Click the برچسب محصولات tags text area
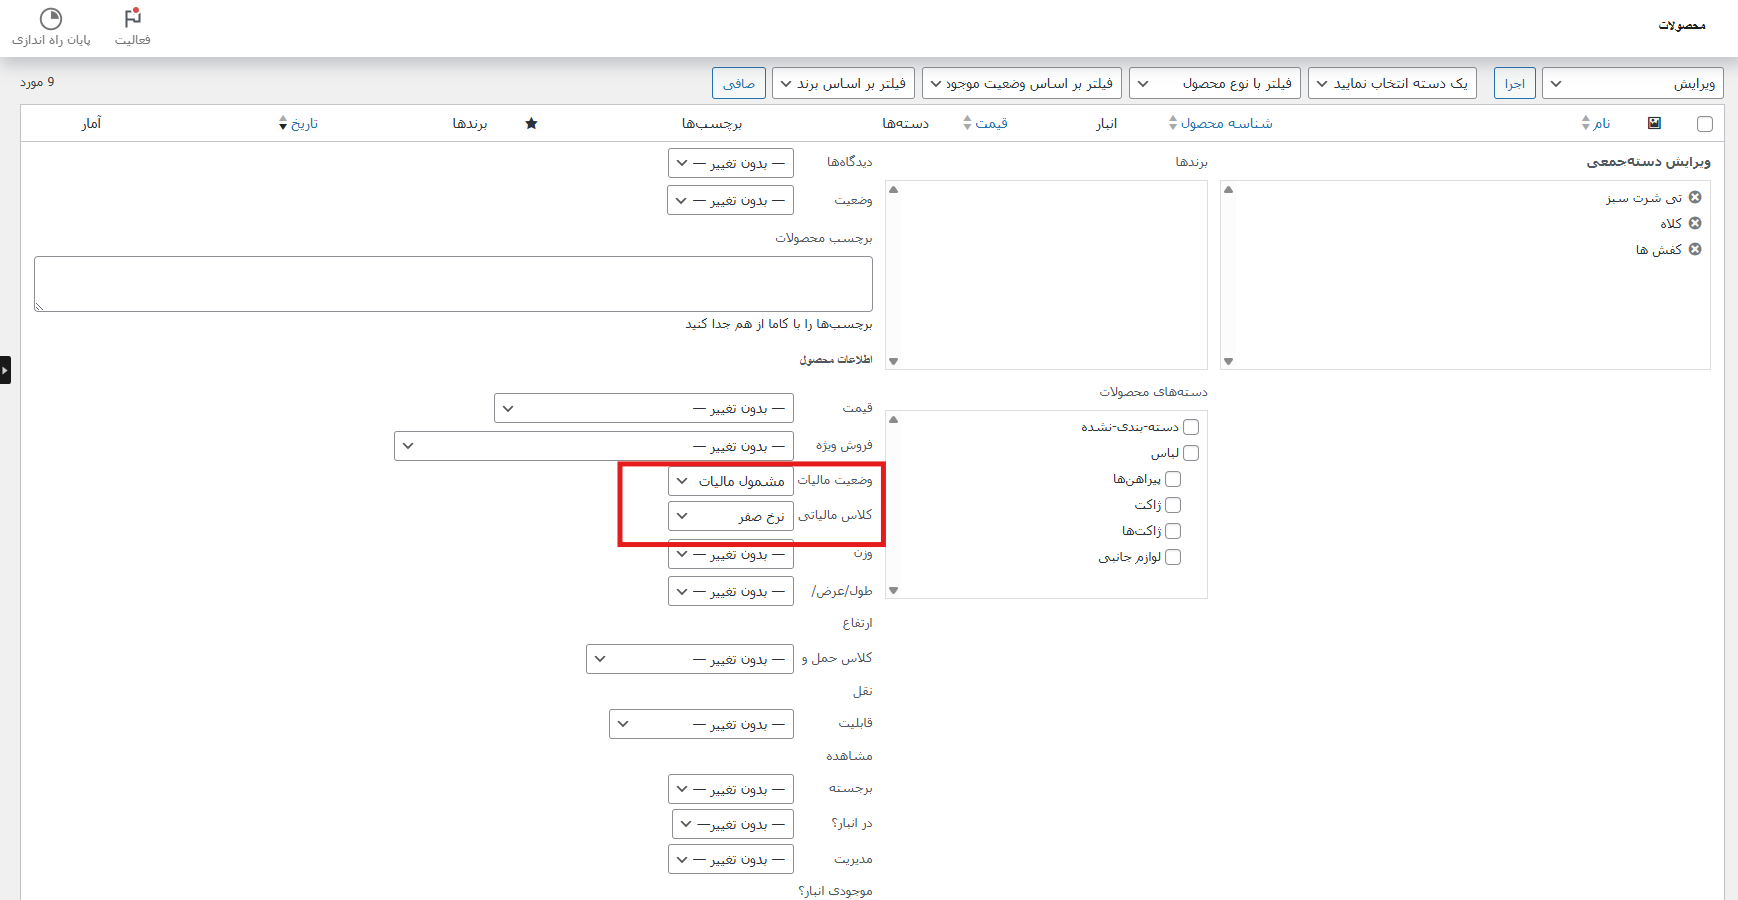This screenshot has height=900, width=1738. 453,284
